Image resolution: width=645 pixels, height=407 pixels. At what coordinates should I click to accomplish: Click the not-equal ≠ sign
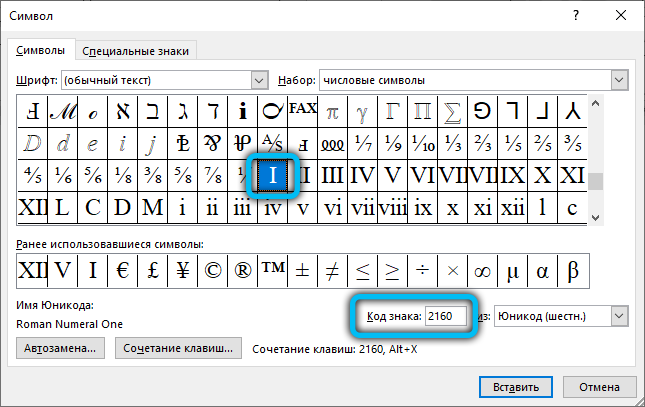click(x=332, y=269)
